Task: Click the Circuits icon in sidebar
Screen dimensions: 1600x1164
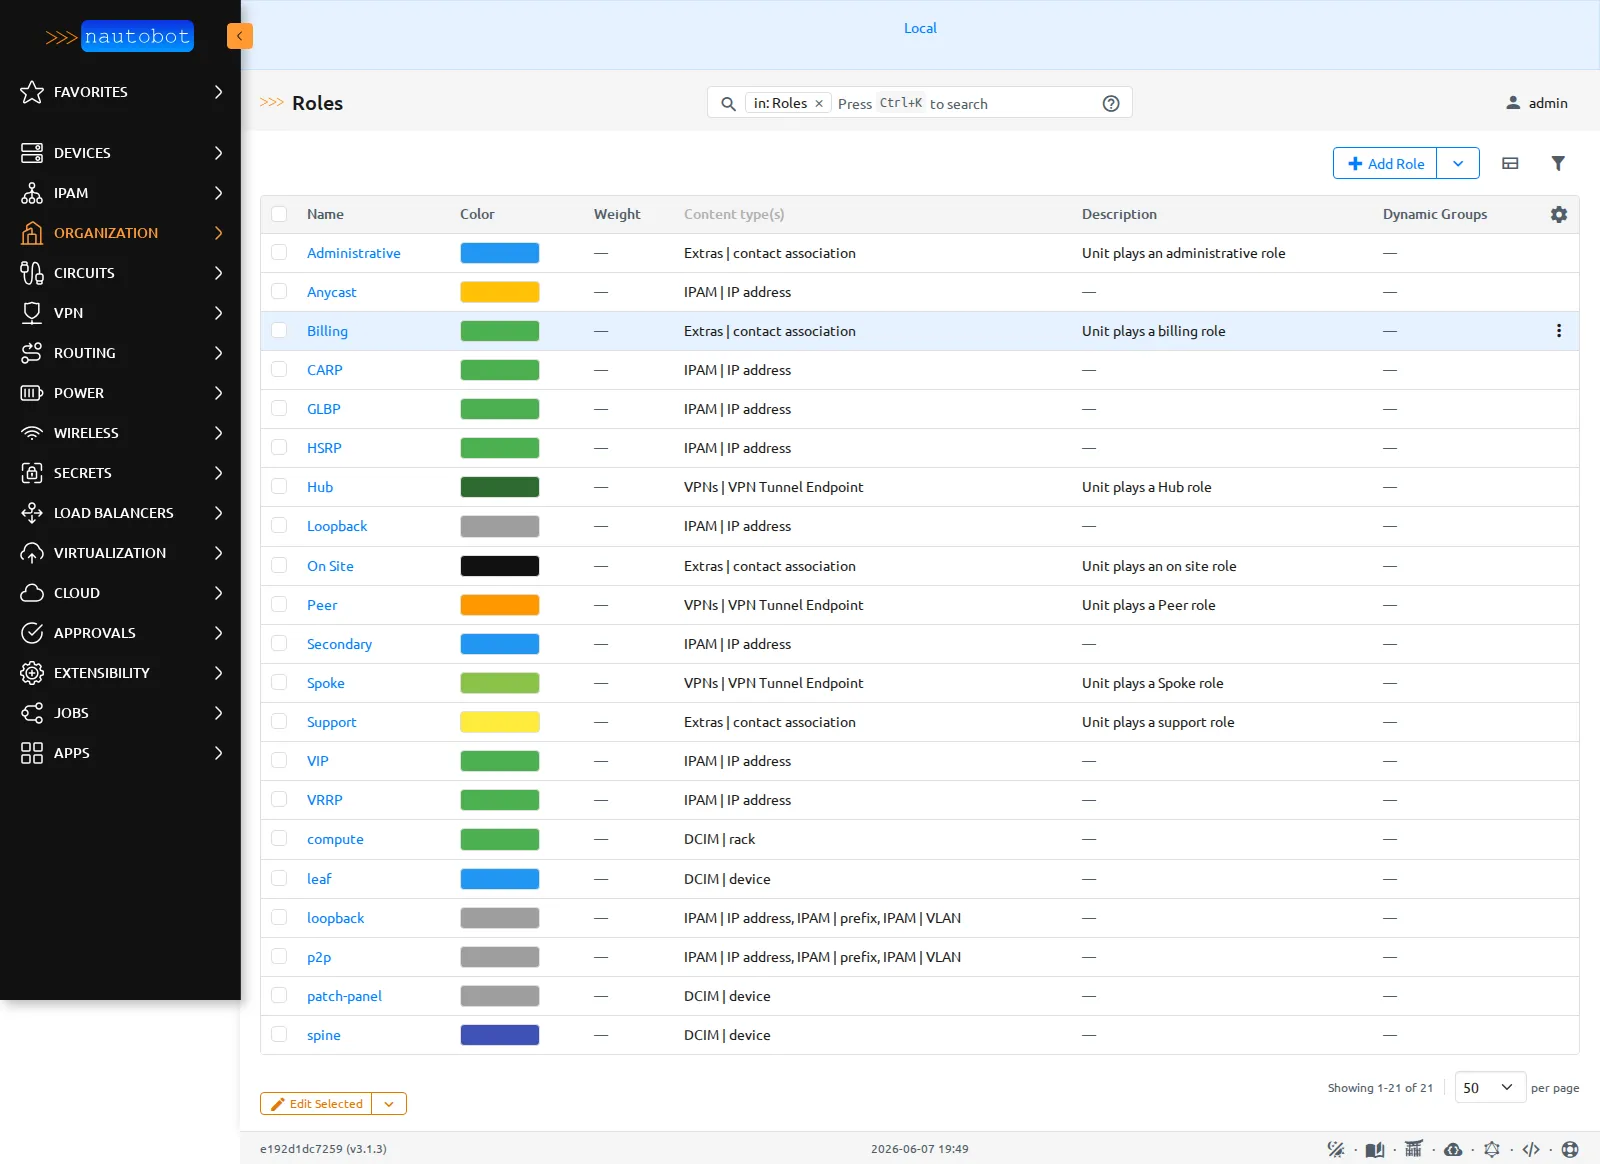Action: coord(32,273)
